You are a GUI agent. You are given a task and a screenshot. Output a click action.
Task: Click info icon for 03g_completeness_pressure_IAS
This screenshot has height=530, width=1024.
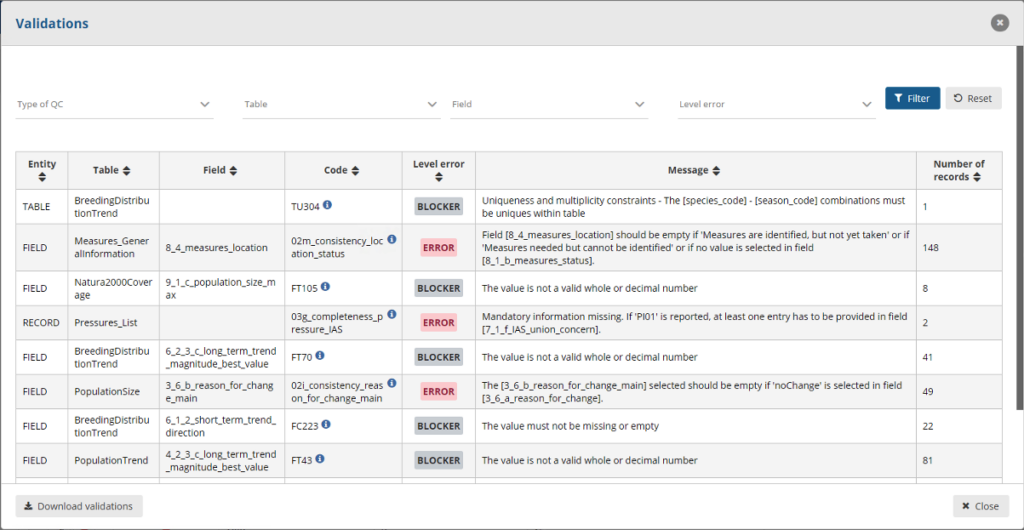392,315
